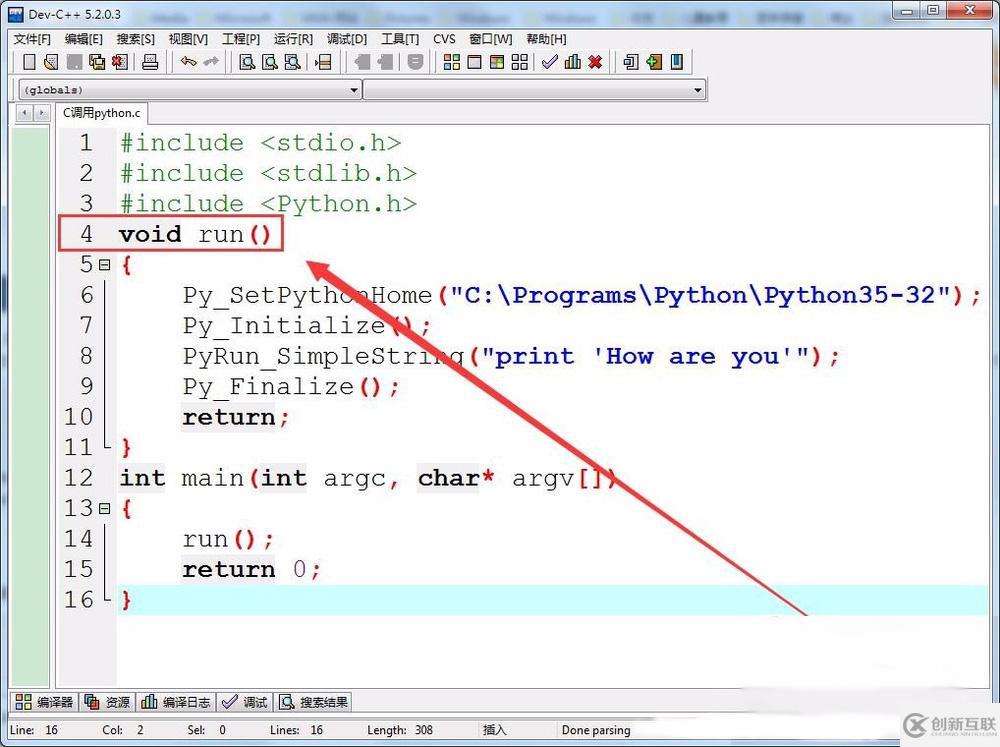
Task: Click the 编译日志 compile log button
Action: 175,701
